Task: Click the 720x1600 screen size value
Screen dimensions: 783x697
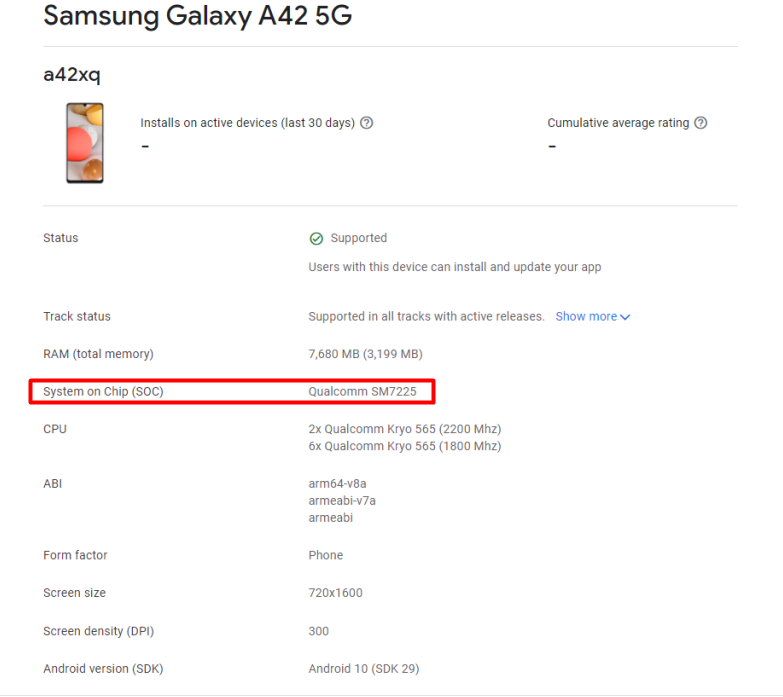Action: coord(335,593)
